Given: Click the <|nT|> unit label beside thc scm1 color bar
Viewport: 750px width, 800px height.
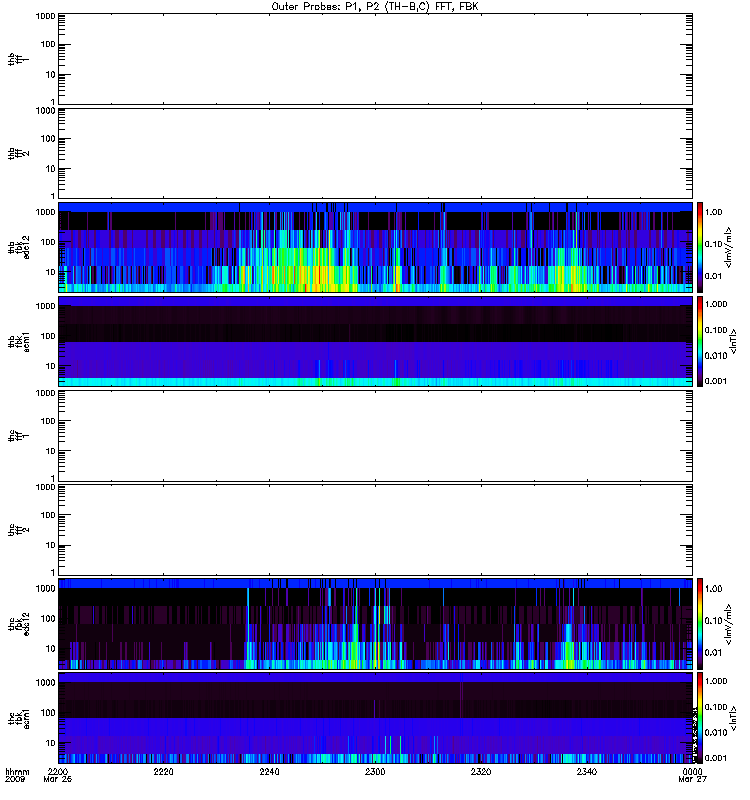Looking at the screenshot, I should pos(733,718).
